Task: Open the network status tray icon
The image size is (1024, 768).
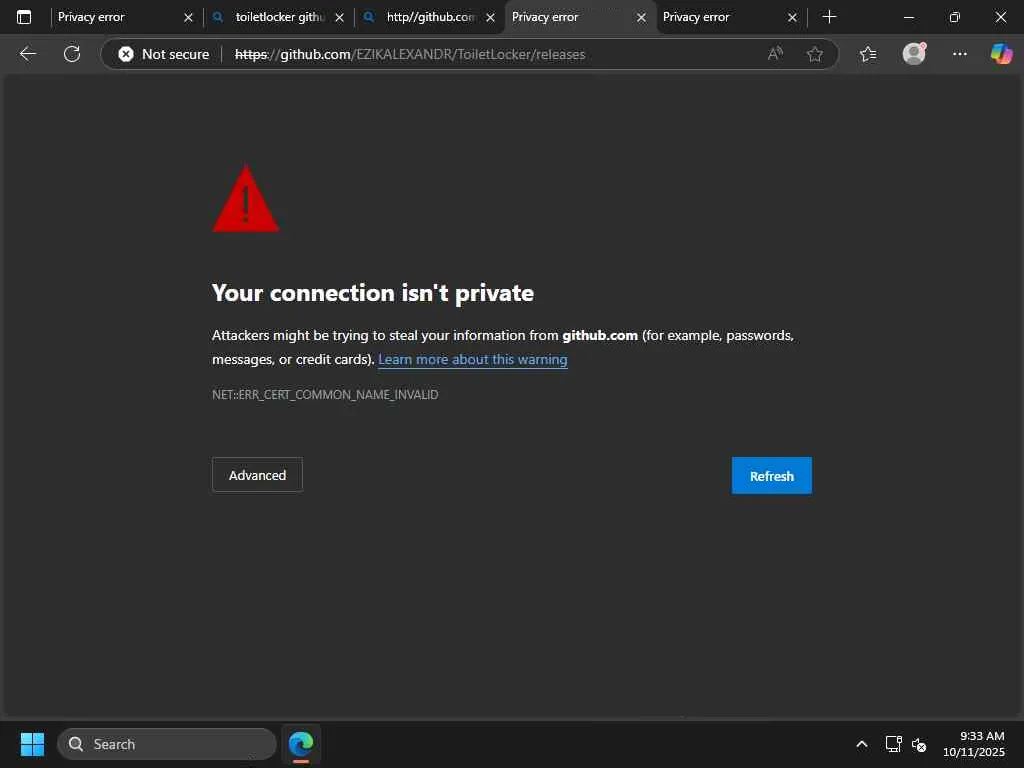Action: (893, 744)
